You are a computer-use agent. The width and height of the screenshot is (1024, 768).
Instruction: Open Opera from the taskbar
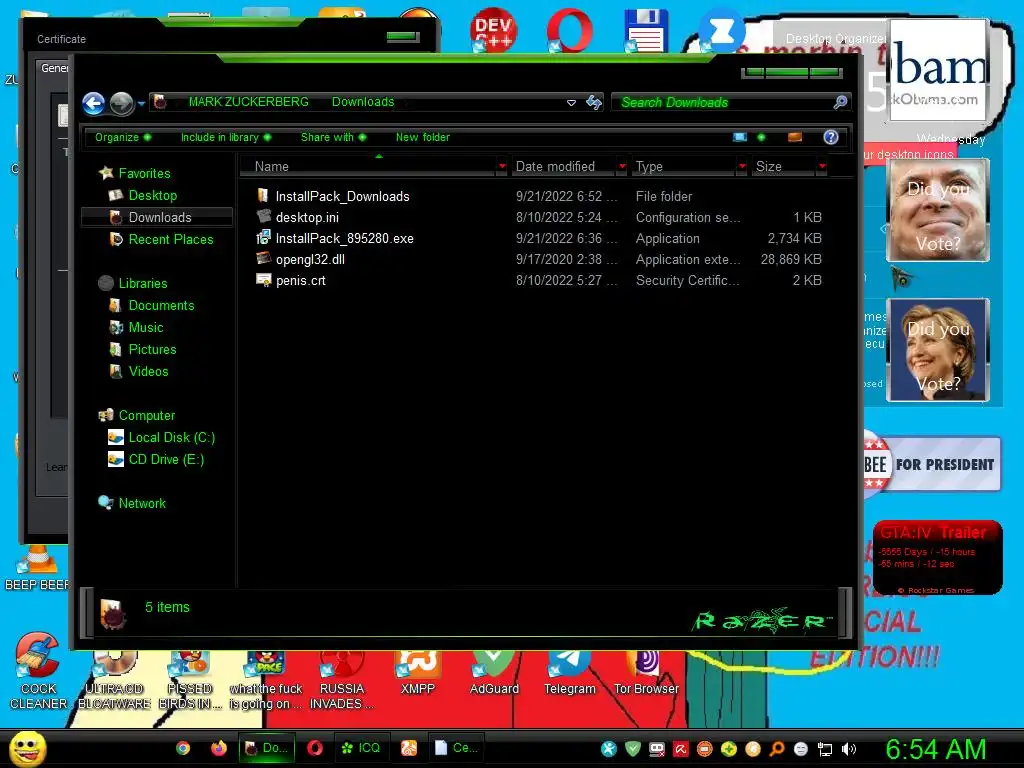point(315,748)
